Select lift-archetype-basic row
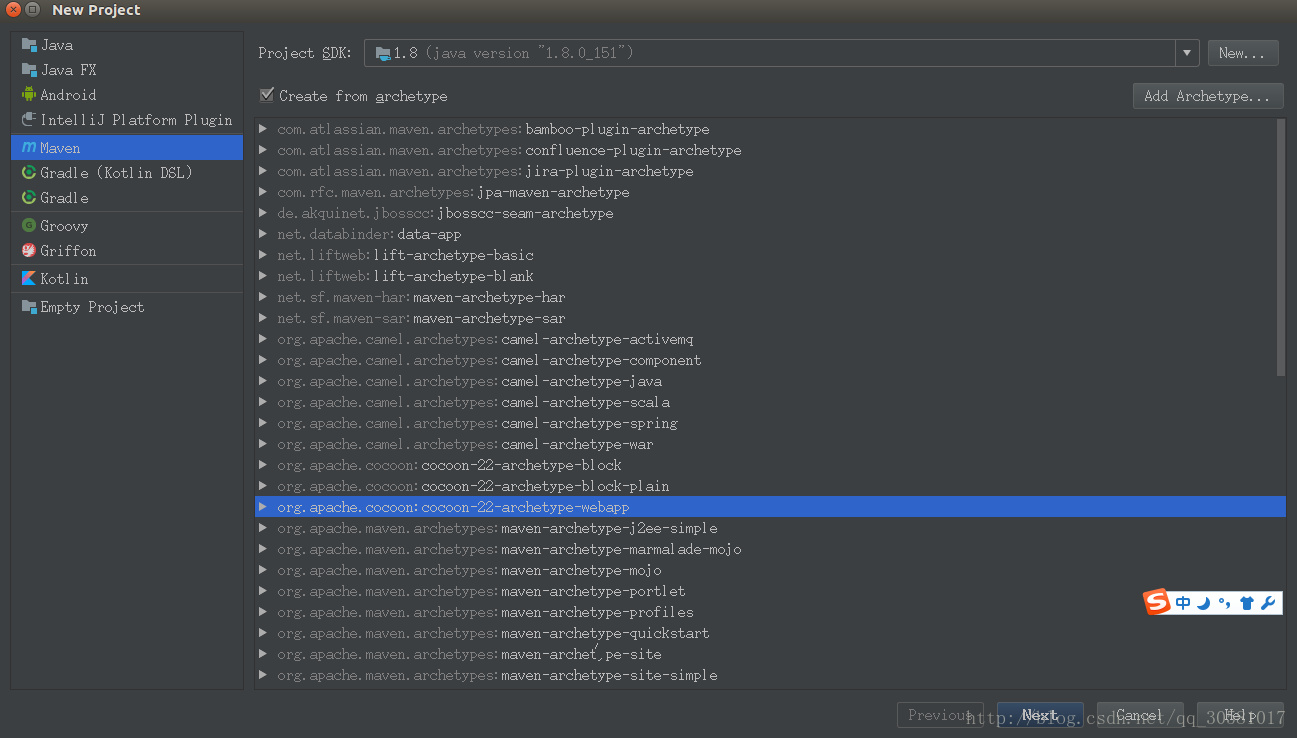 770,255
